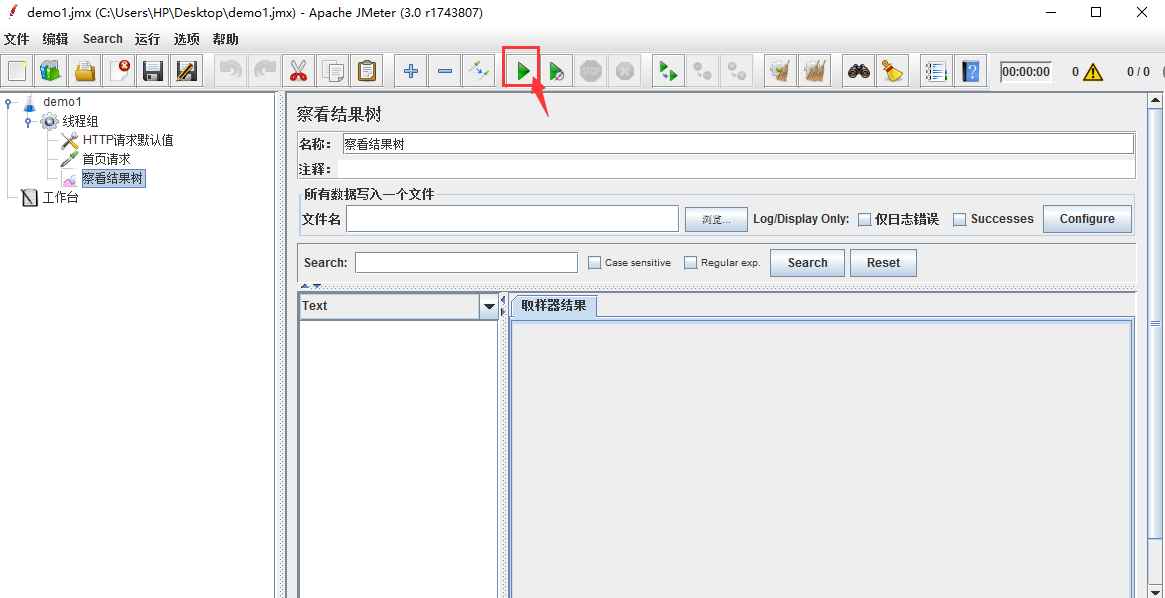The height and width of the screenshot is (598, 1165).
Task: Reset search with the yellow broom icon
Action: coord(892,71)
